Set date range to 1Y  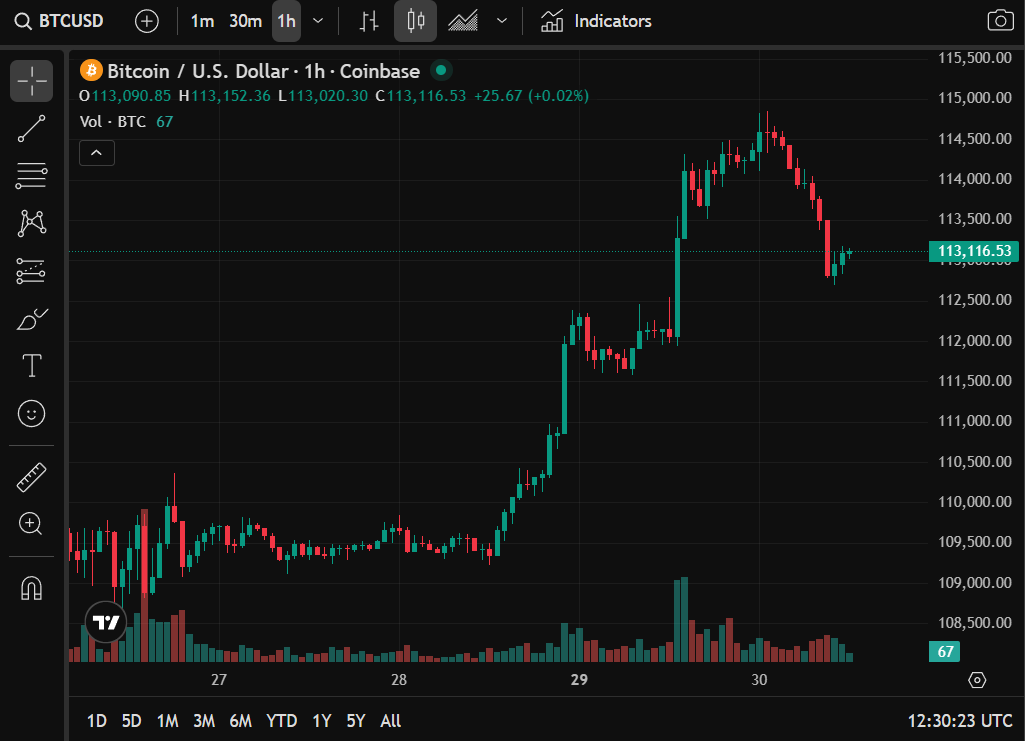[x=322, y=721]
